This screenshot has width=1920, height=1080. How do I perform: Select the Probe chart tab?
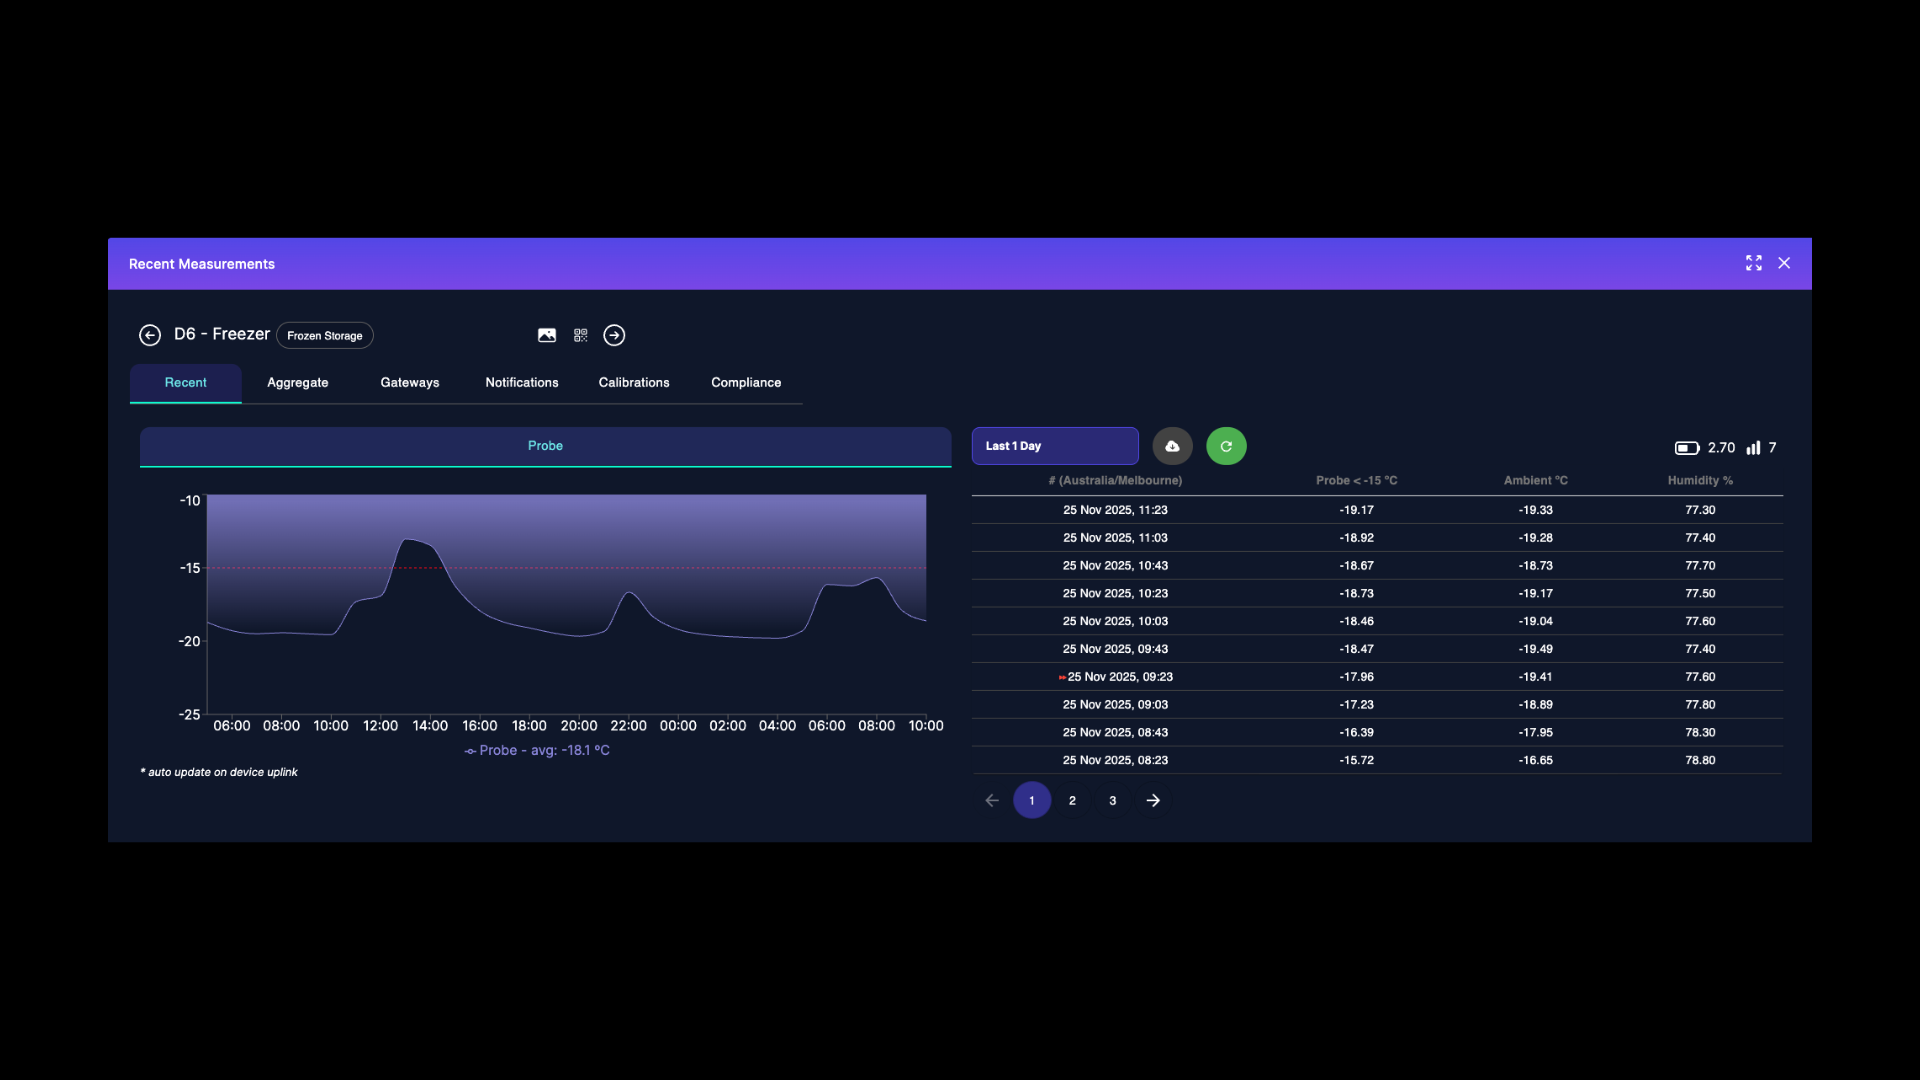pyautogui.click(x=545, y=446)
